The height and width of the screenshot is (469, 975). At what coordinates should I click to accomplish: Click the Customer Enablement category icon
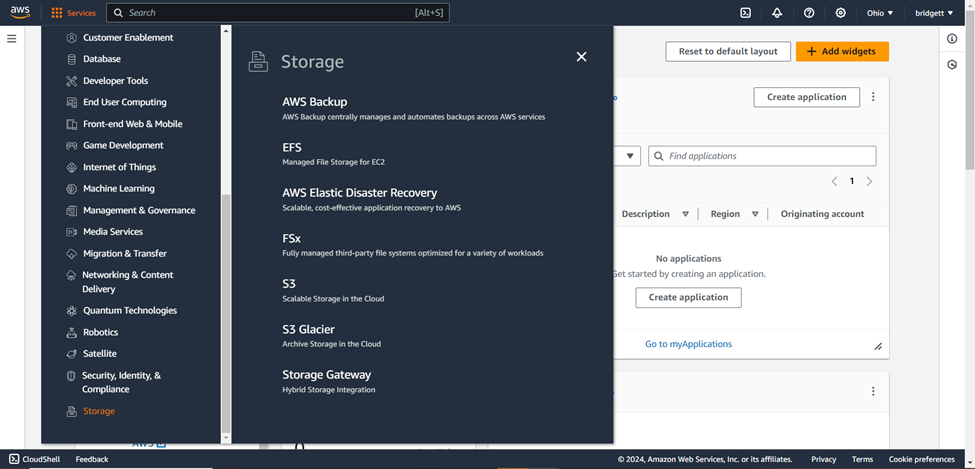coord(72,37)
